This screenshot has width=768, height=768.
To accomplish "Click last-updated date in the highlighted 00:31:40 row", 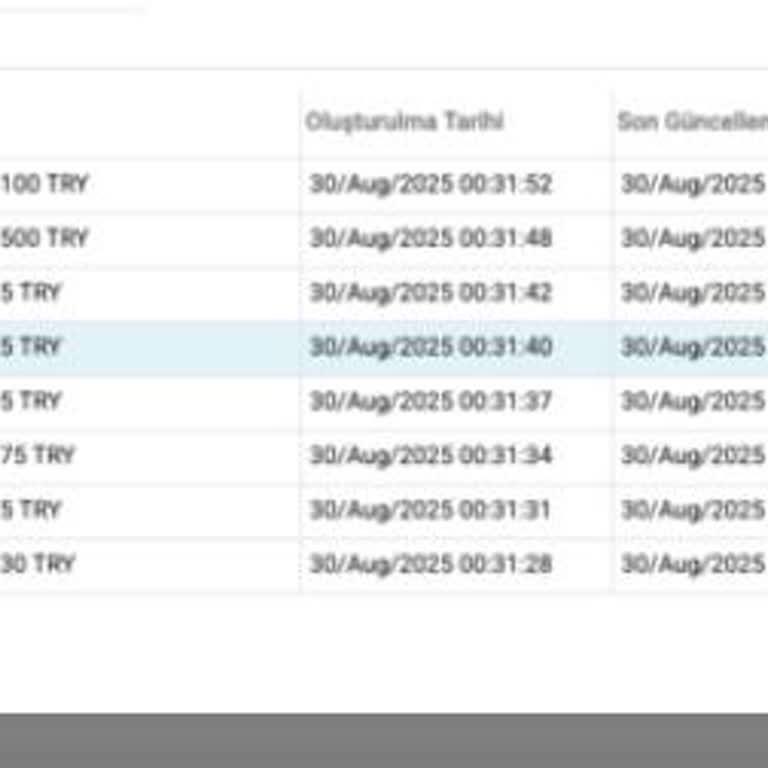I will point(694,348).
